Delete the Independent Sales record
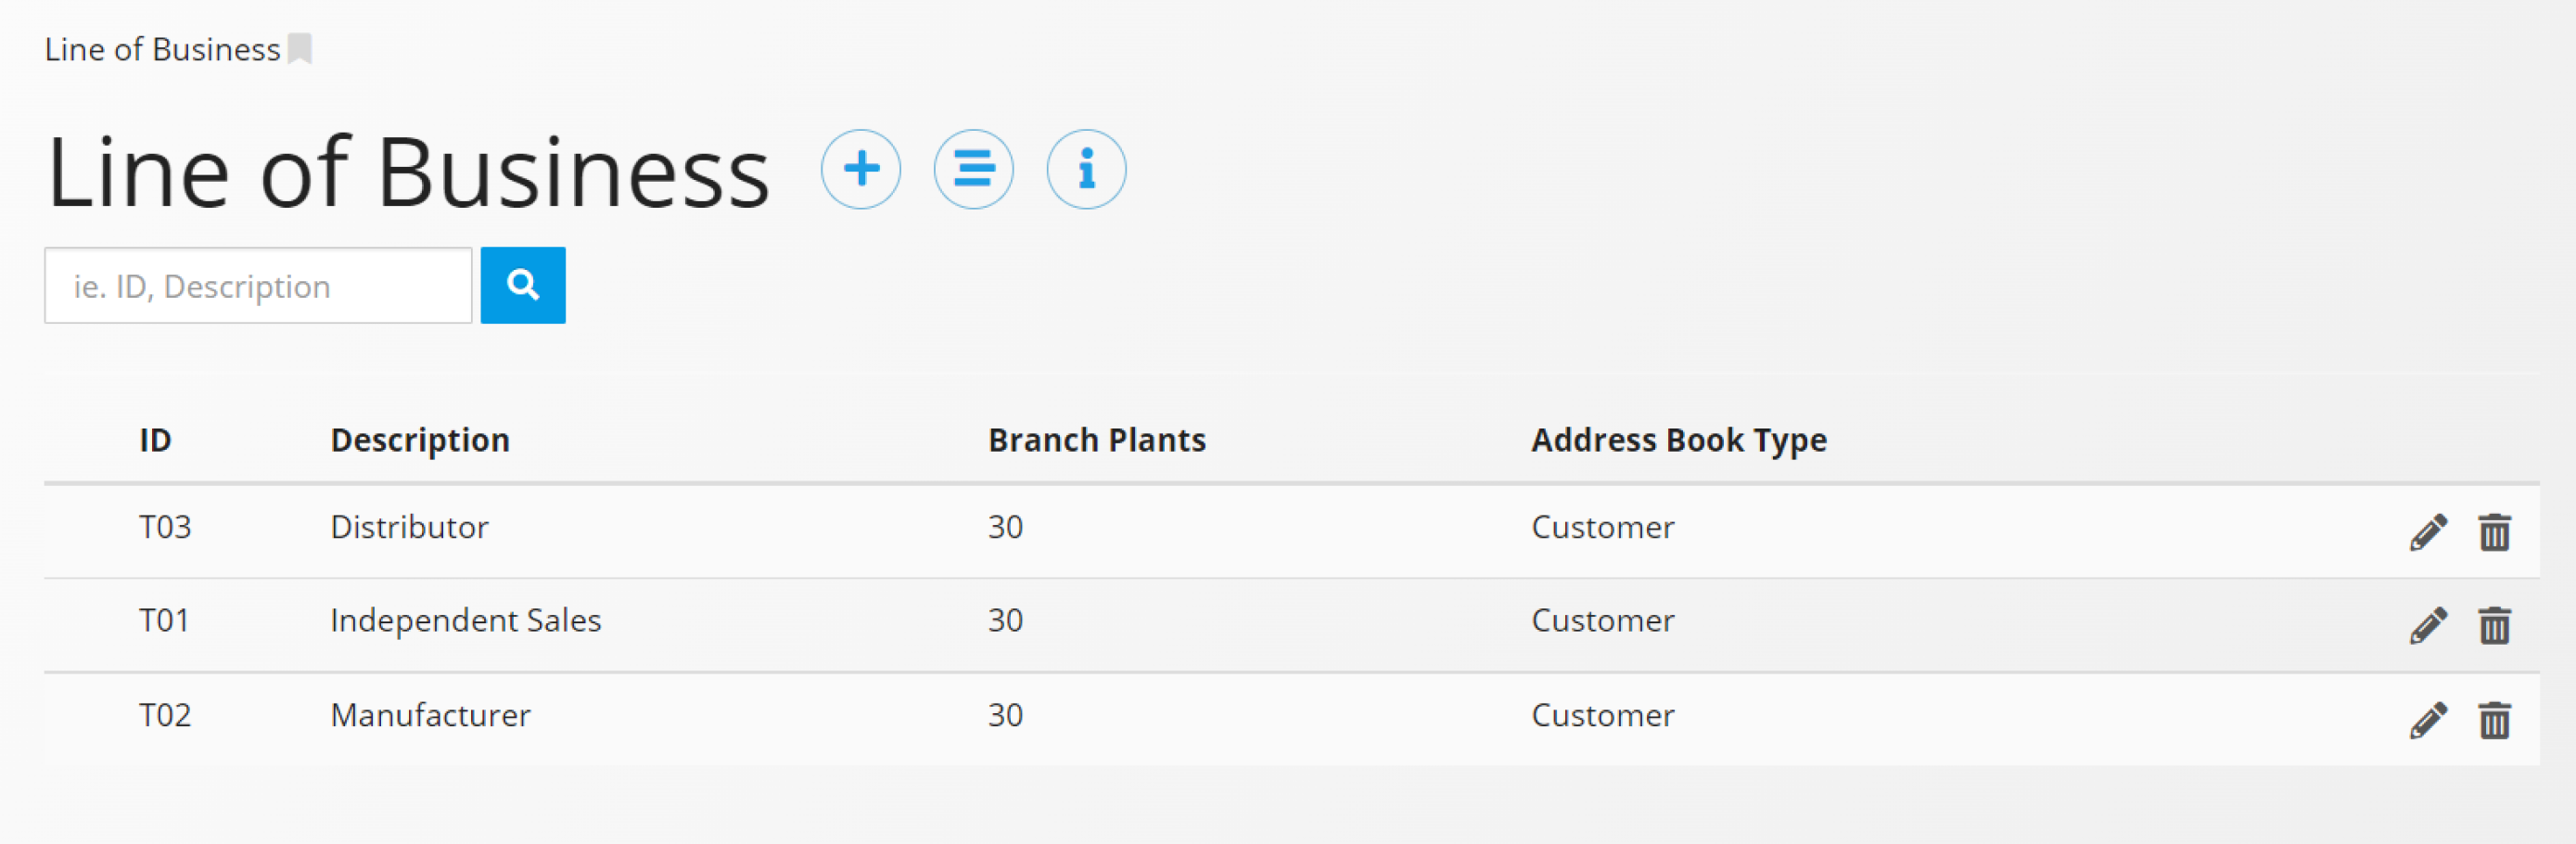 coord(2494,626)
